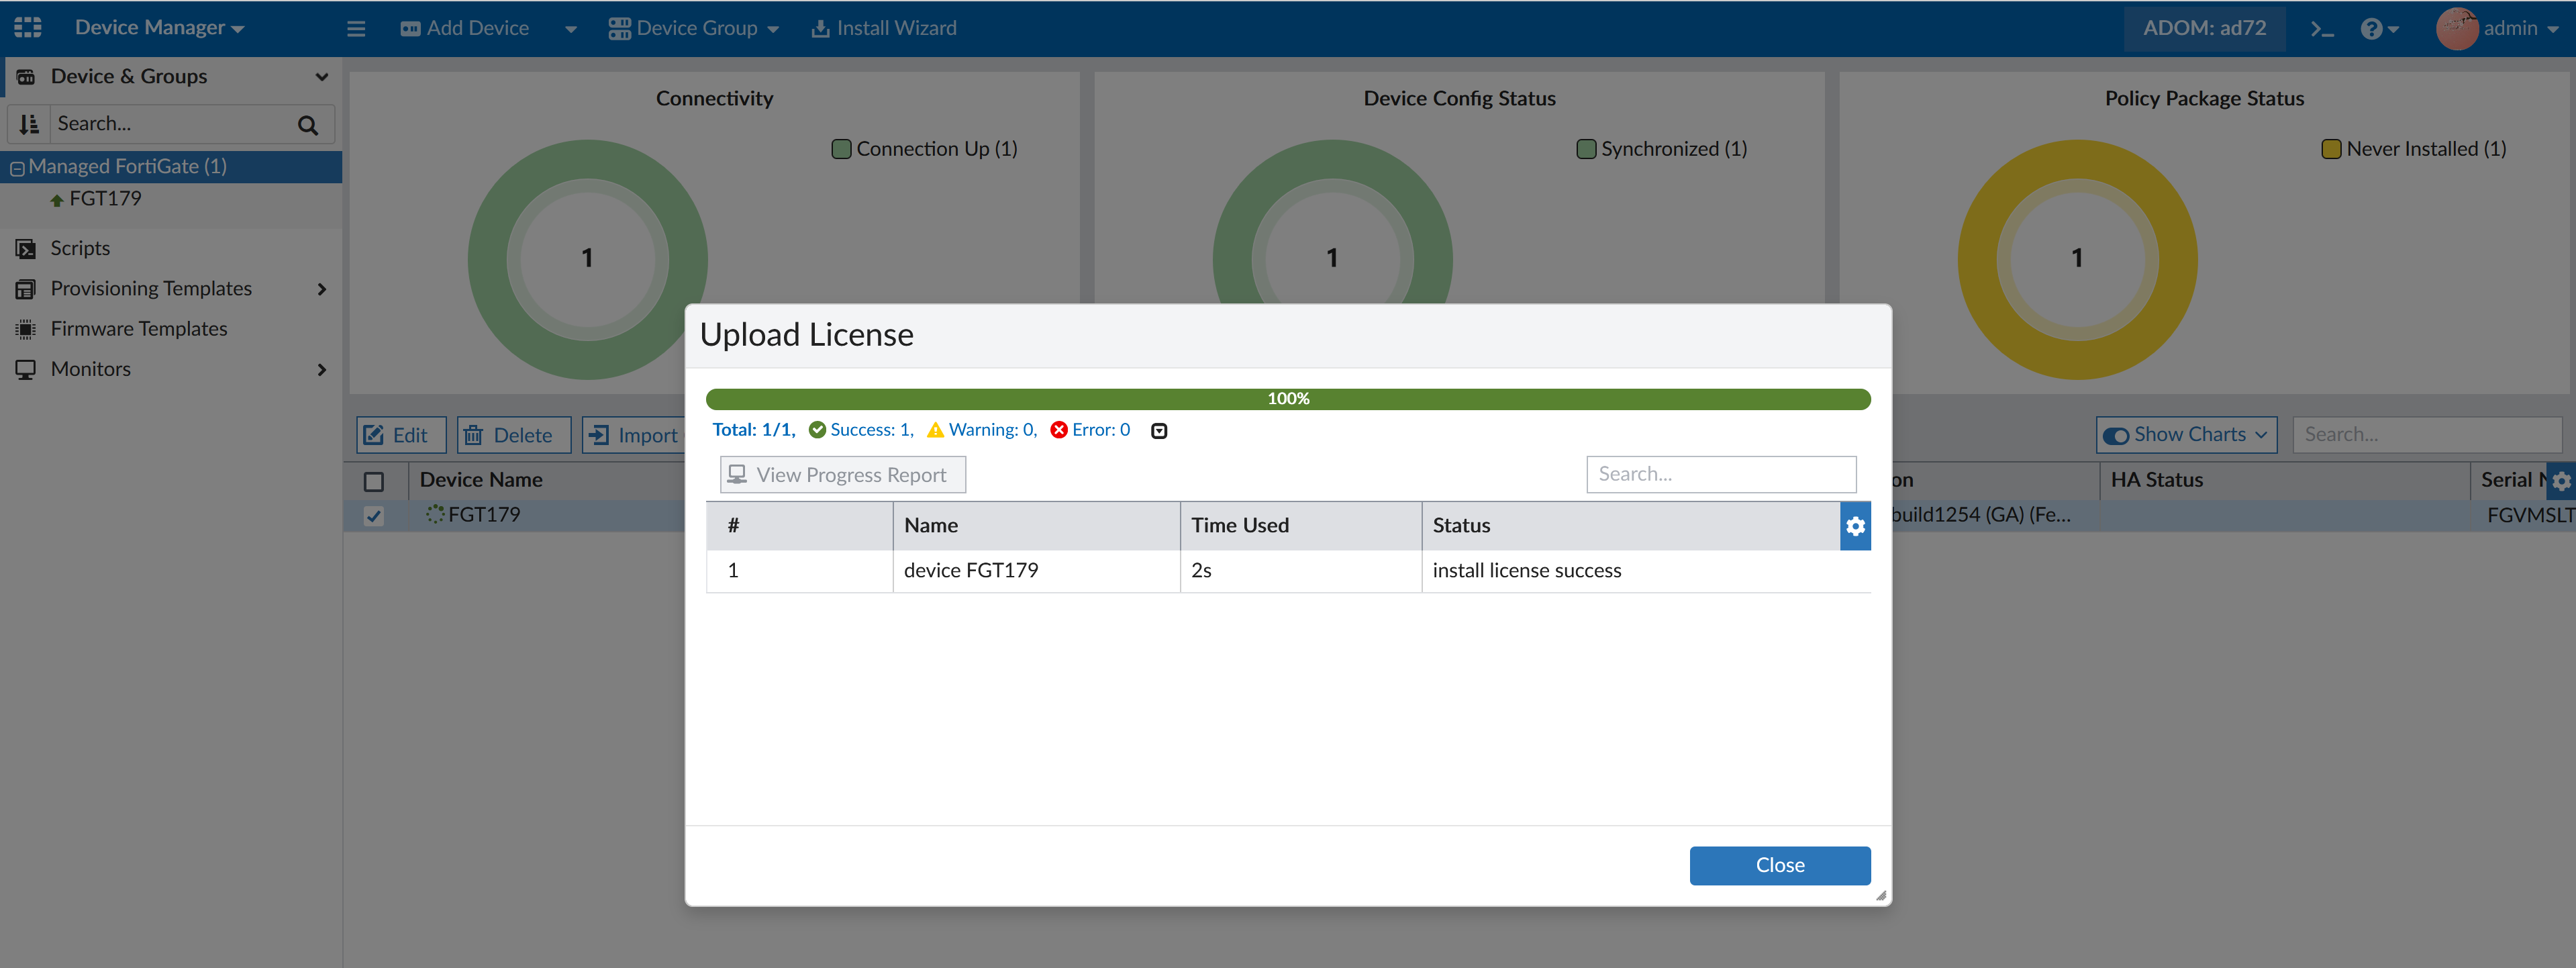This screenshot has height=968, width=2576.
Task: Click the hamburger menu icon in toolbar
Action: (356, 28)
